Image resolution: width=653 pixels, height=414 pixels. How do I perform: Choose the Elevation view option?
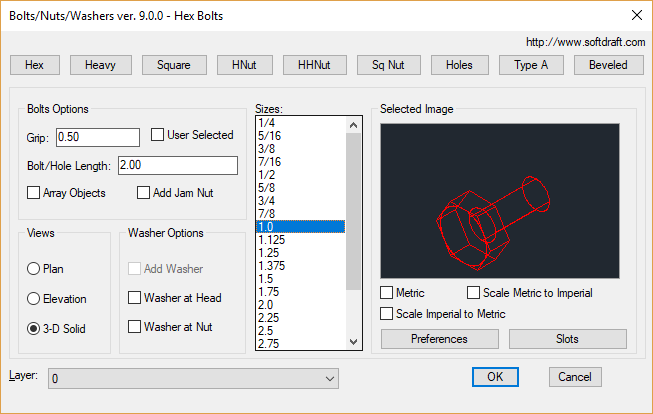tap(35, 299)
